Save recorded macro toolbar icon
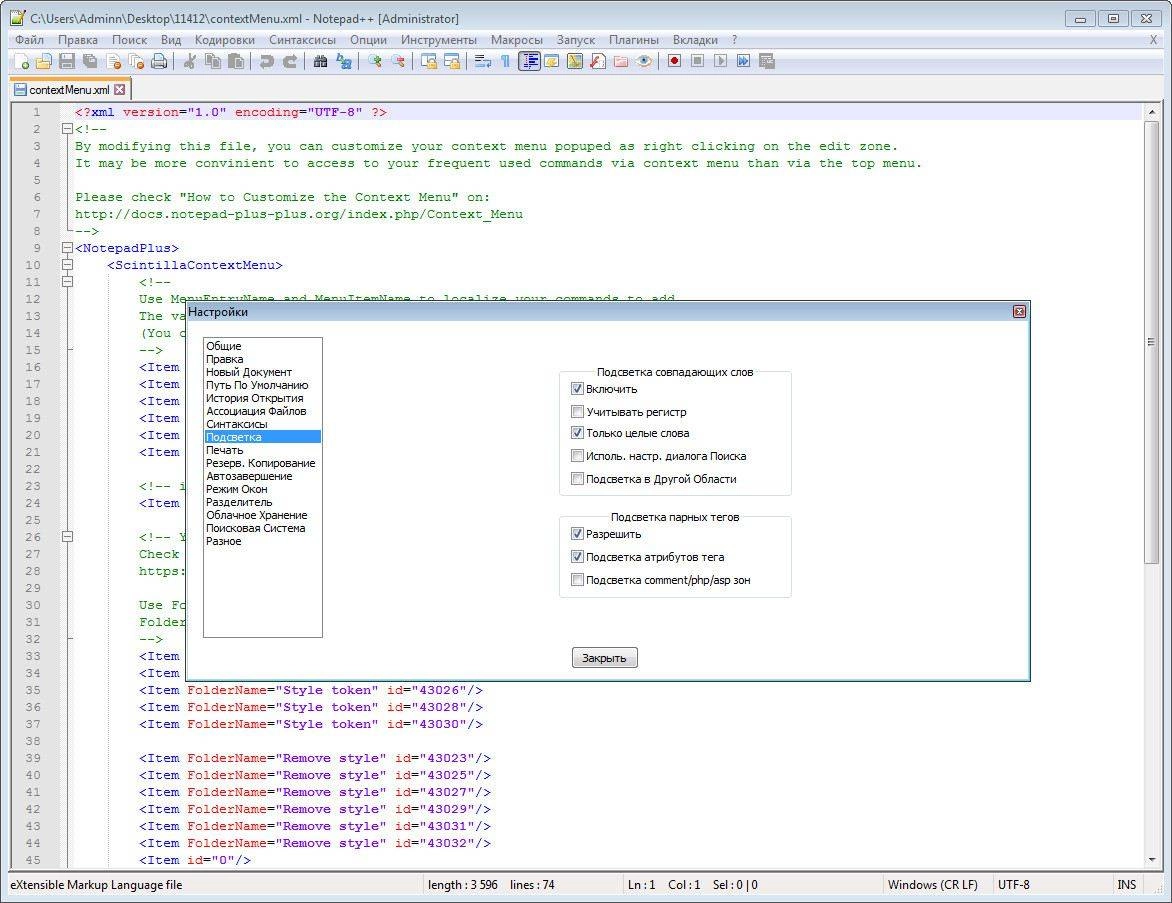The height and width of the screenshot is (903, 1172). click(x=767, y=61)
